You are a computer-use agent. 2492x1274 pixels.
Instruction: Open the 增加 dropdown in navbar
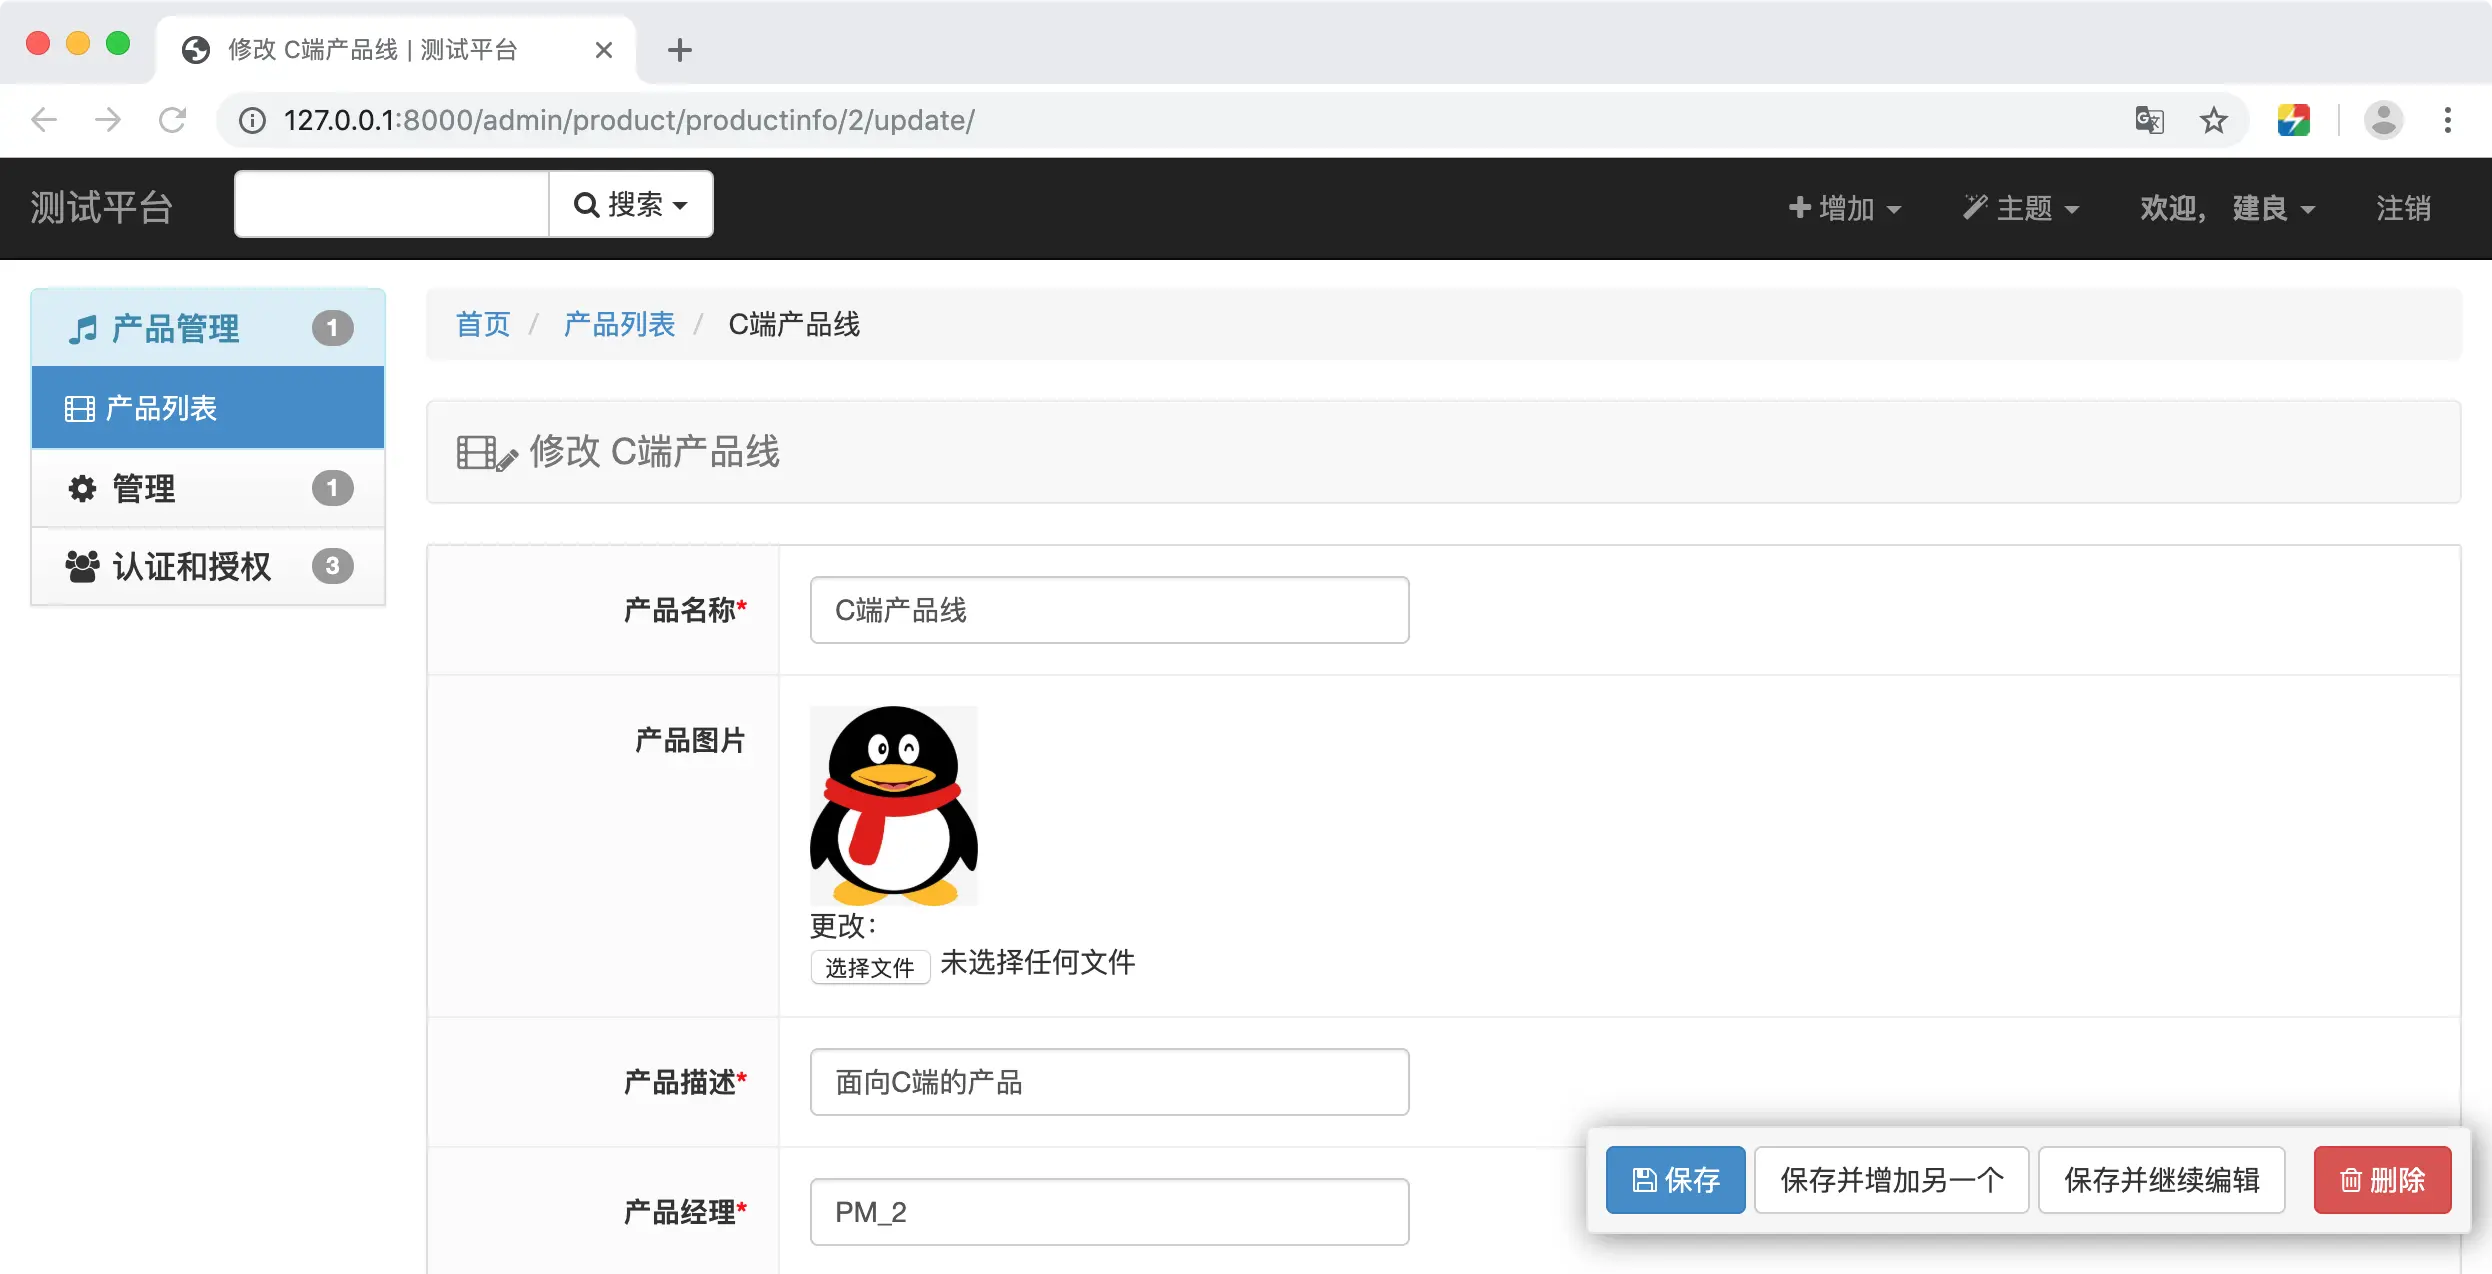(1844, 208)
